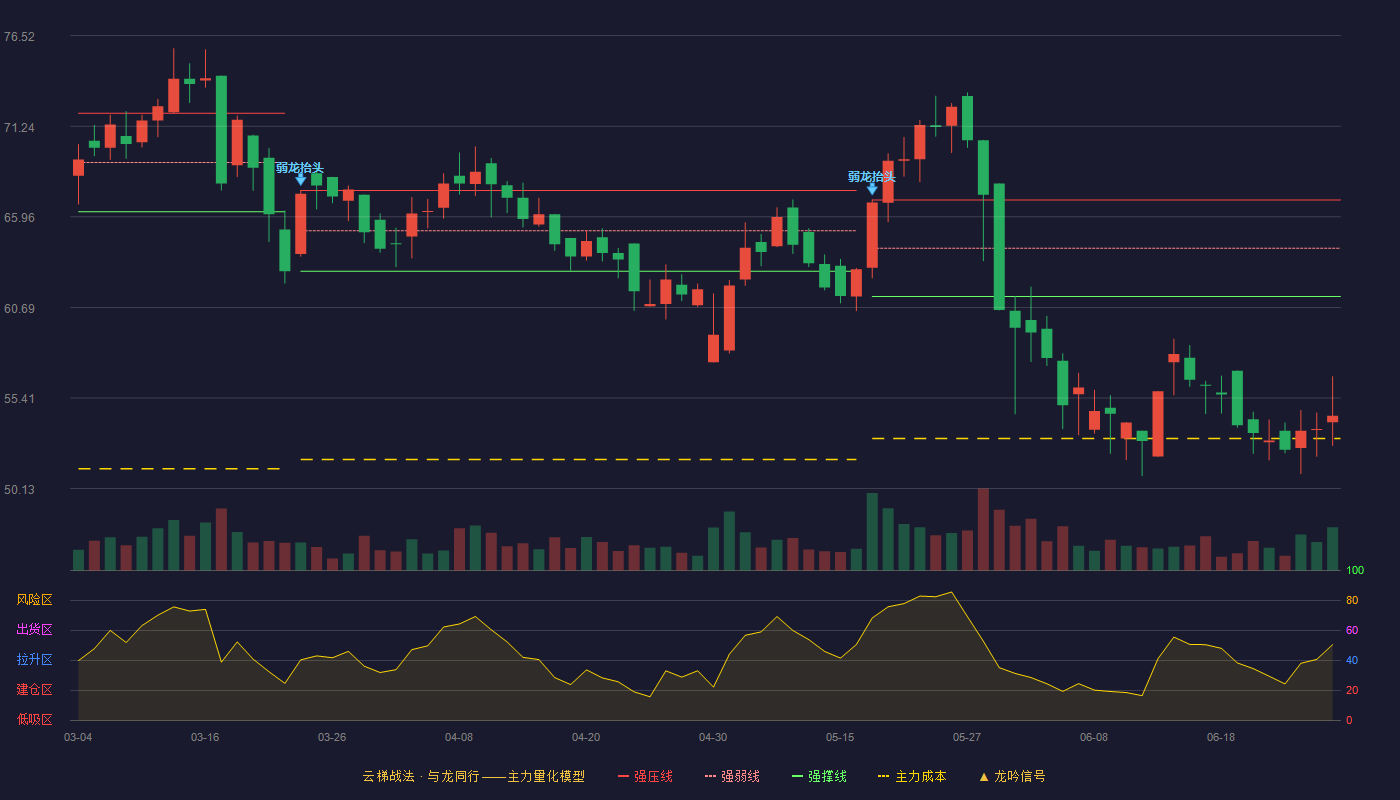Click the dotted pink icon beside 强弱线

point(711,776)
